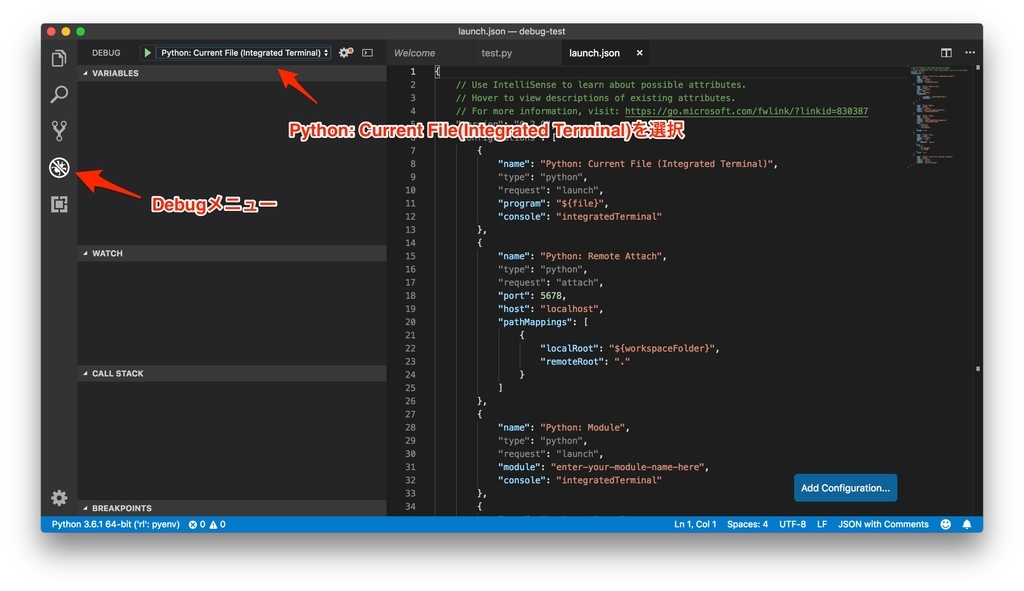Open the go.microsoft.com fwlink URL

746,111
